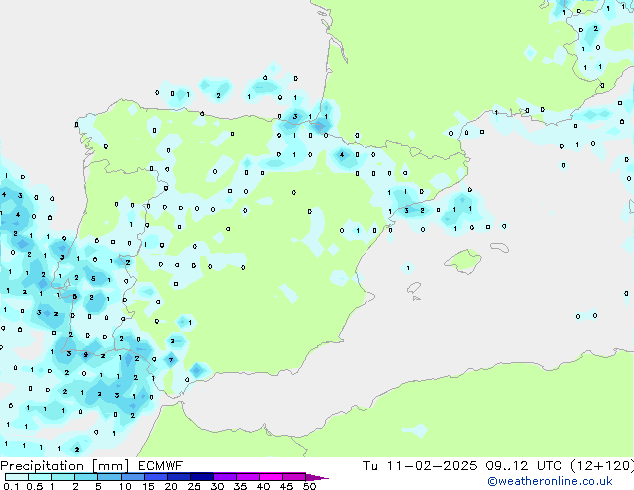The height and width of the screenshot is (490, 634).
Task: Pick the 45–50 mm legend color swatch
Action: click(x=294, y=477)
